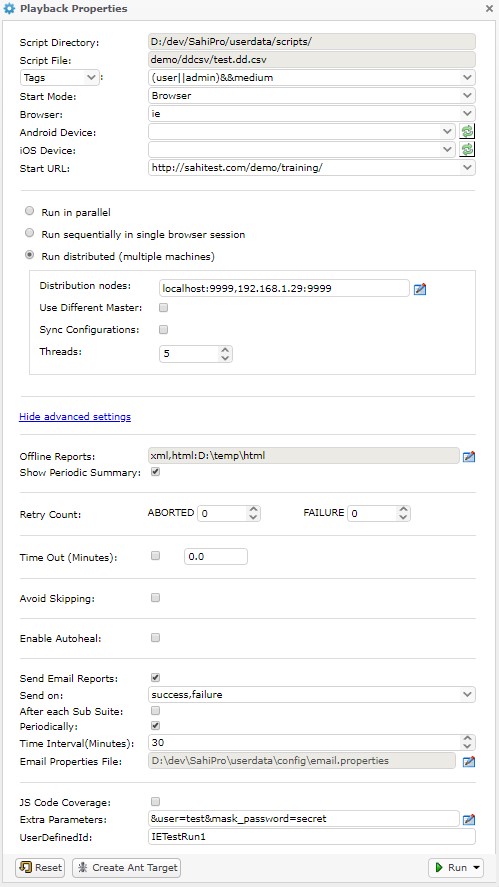Open the Extra Parameters editor icon
The image size is (499, 887).
(468, 819)
